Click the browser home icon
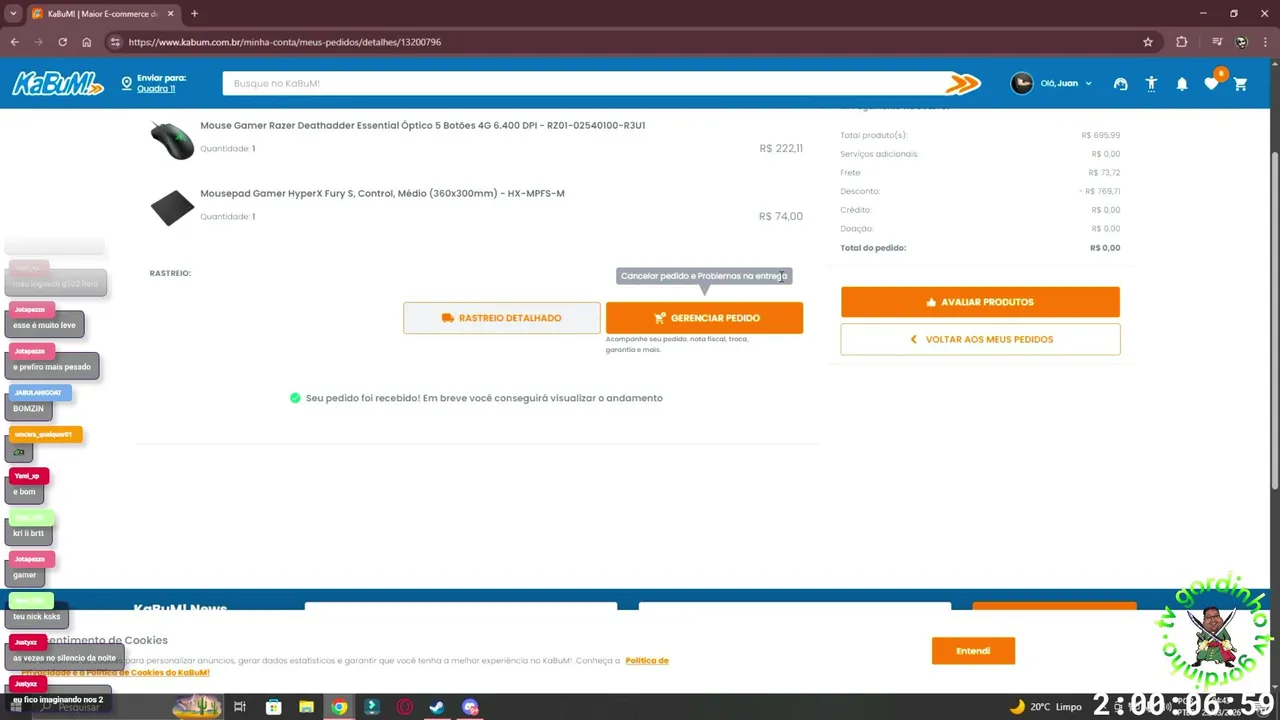 point(87,42)
